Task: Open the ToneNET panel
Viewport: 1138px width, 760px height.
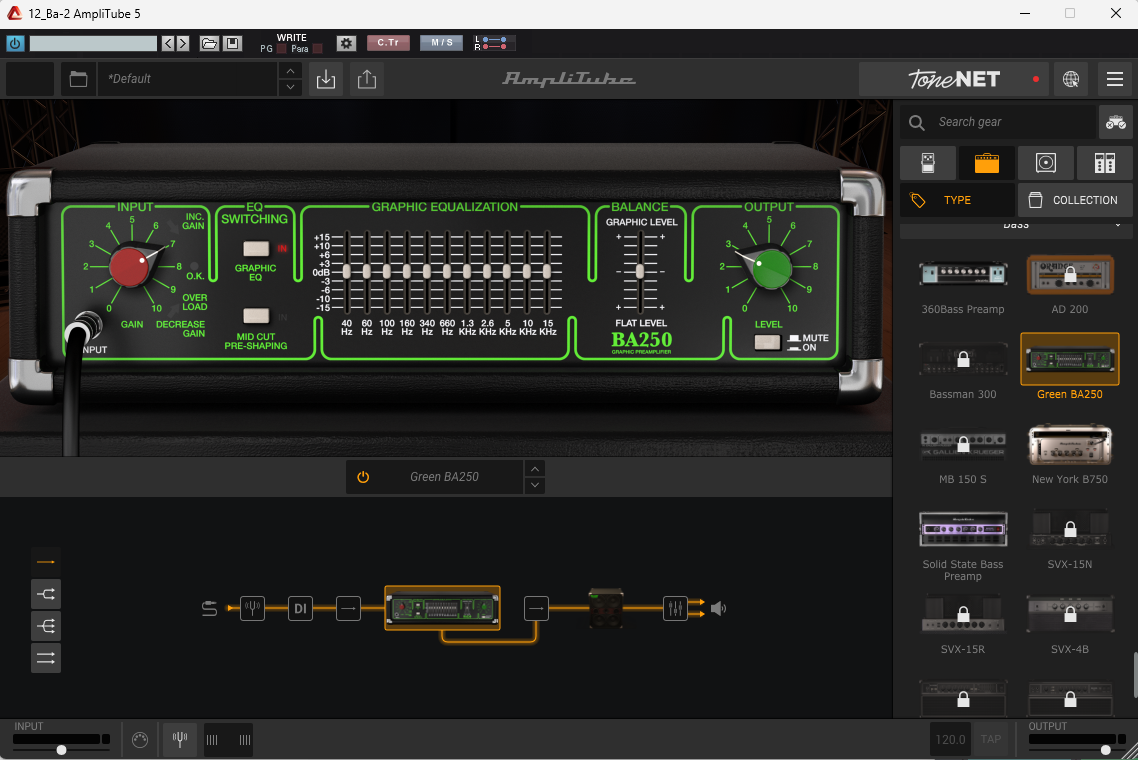Action: pos(955,79)
